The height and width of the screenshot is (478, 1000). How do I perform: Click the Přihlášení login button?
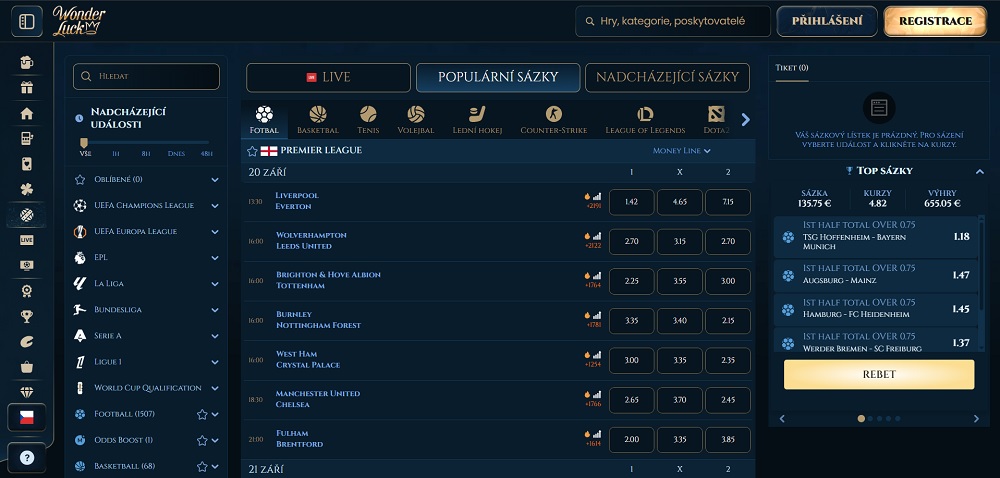[827, 21]
